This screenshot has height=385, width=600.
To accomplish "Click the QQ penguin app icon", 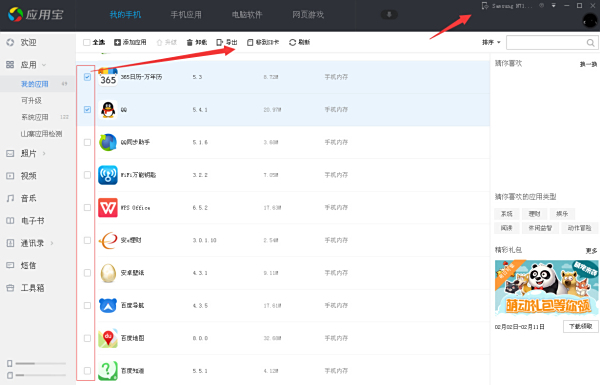I will click(x=108, y=110).
